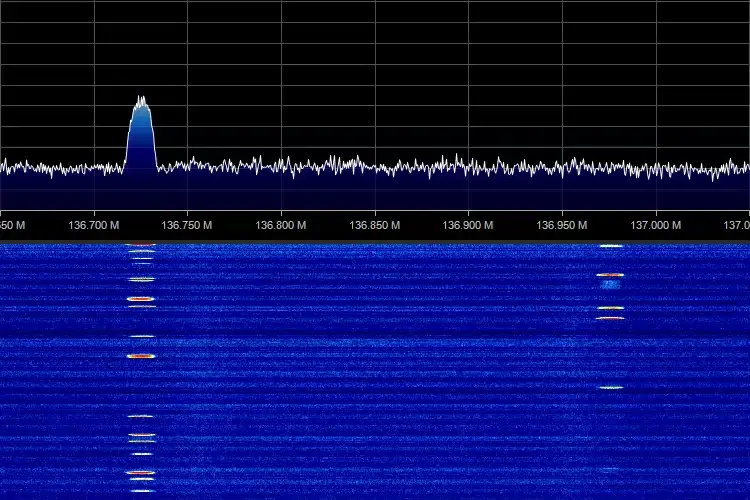750x500 pixels.
Task: Click the 136.700 M frequency label
Action: (x=94, y=225)
